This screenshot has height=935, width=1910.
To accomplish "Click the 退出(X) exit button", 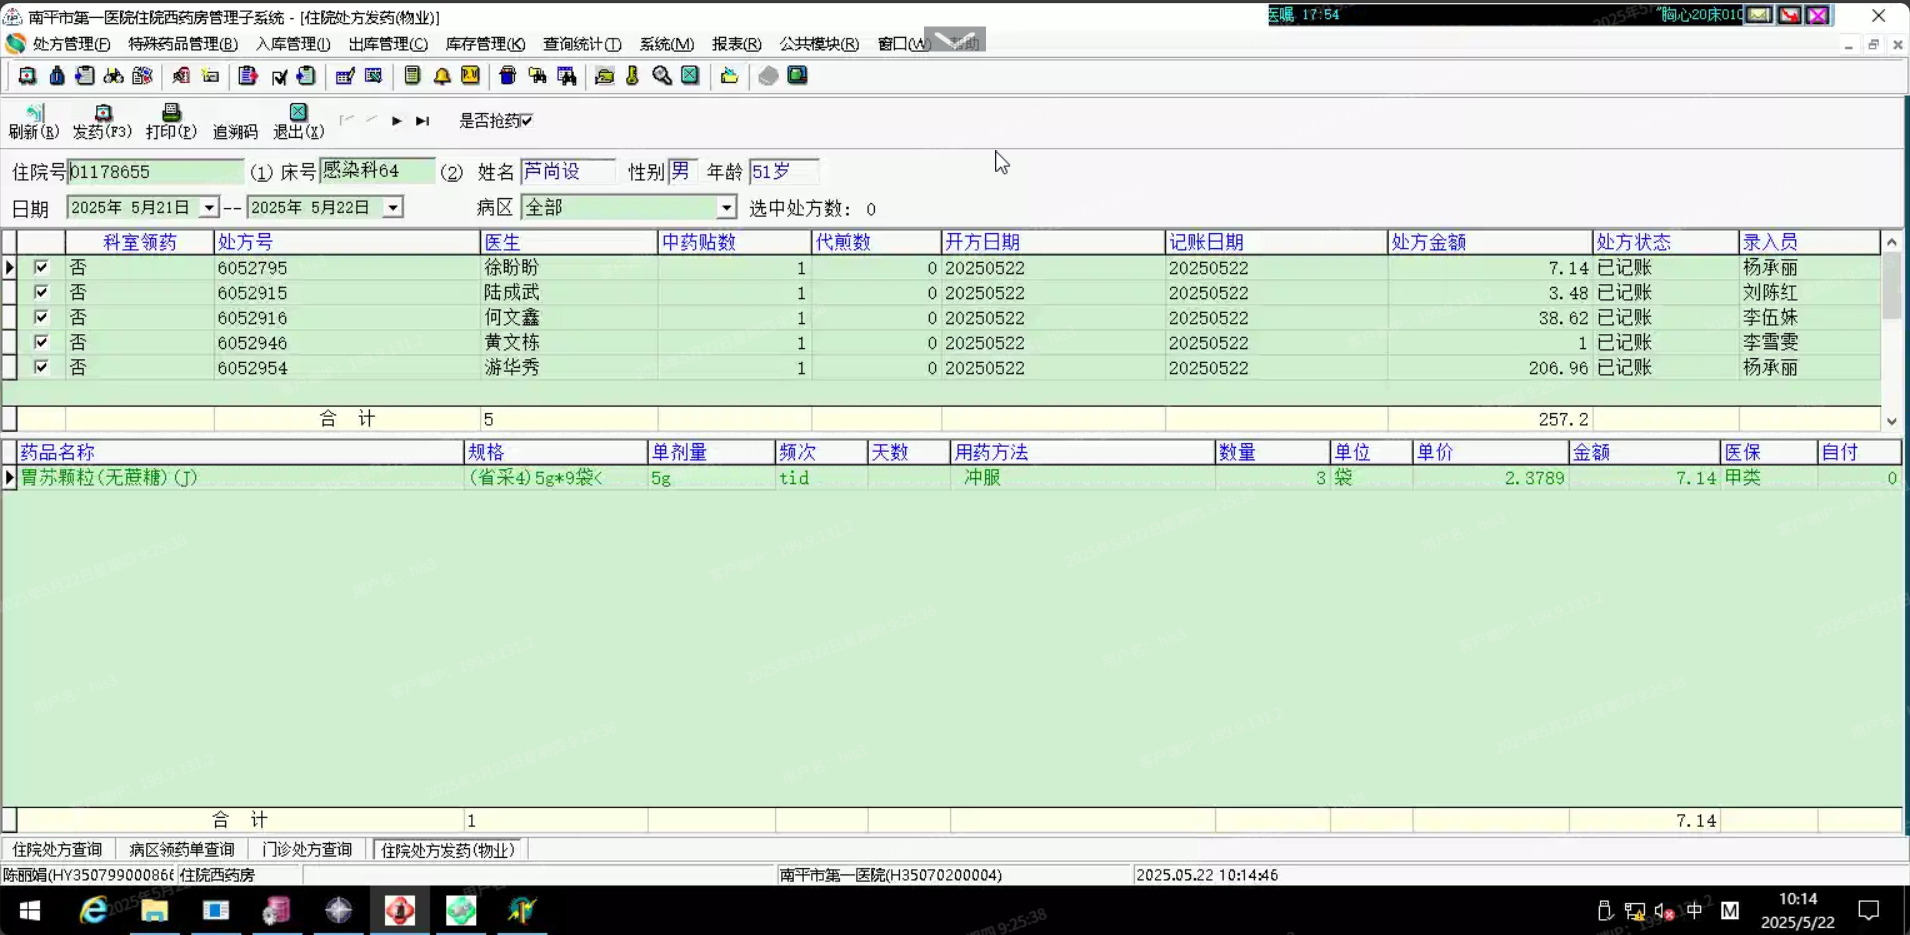I will pos(298,122).
